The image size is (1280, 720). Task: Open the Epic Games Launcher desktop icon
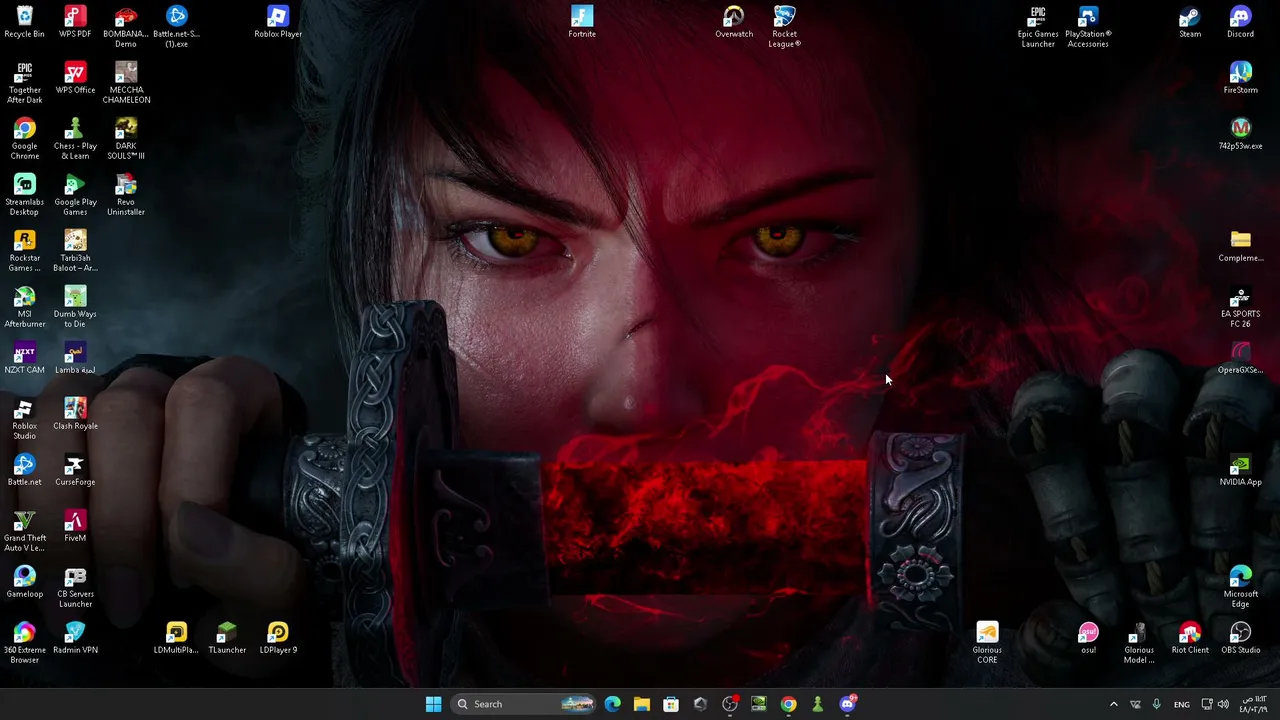pyautogui.click(x=1038, y=27)
